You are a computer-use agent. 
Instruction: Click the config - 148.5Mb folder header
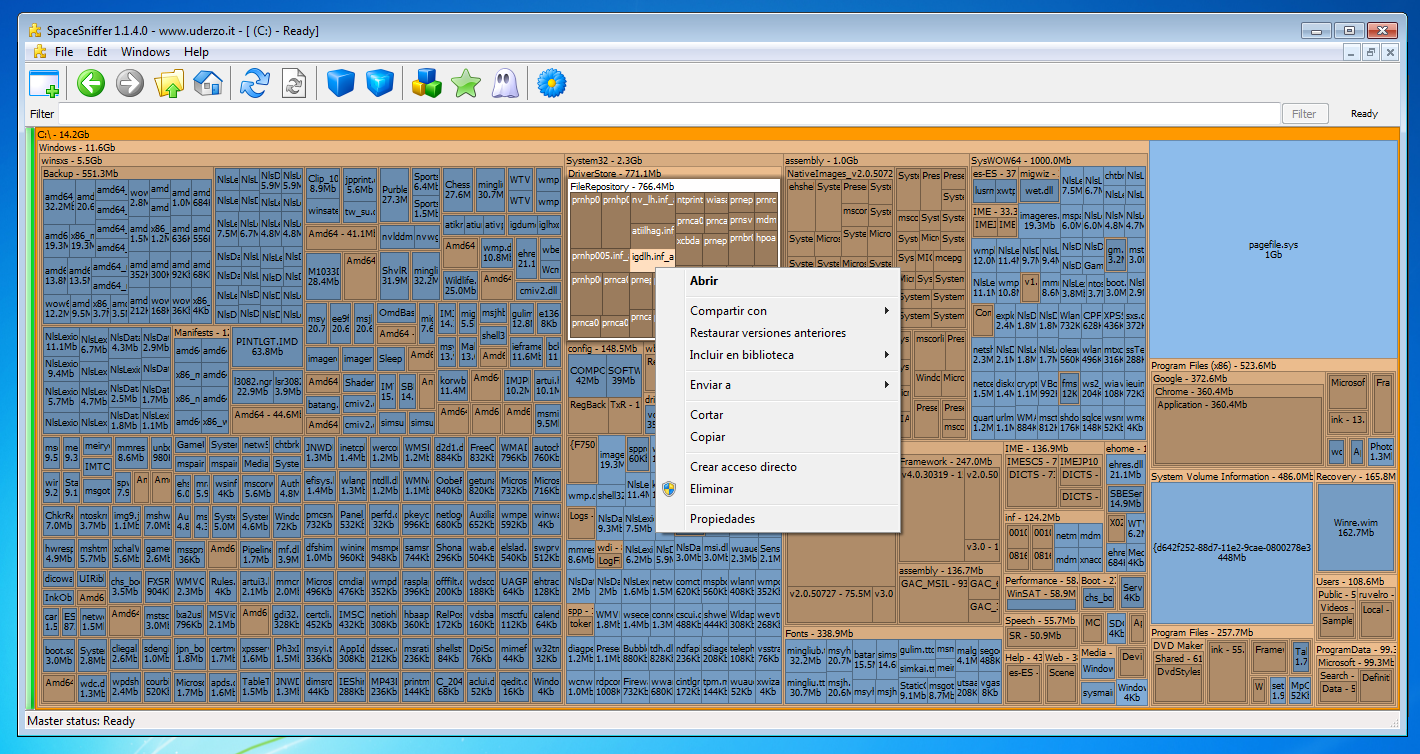603,349
